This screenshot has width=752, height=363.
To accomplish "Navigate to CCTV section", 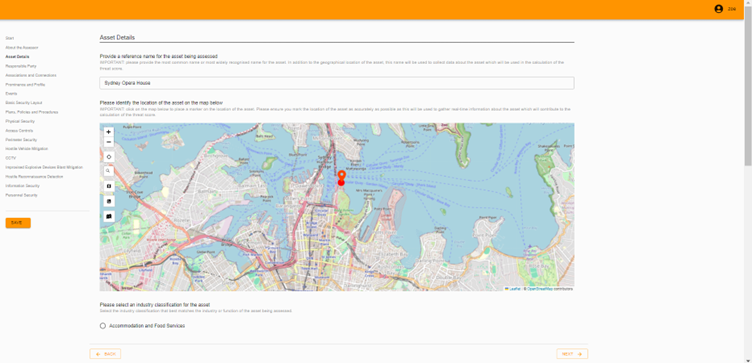I will click(x=11, y=158).
